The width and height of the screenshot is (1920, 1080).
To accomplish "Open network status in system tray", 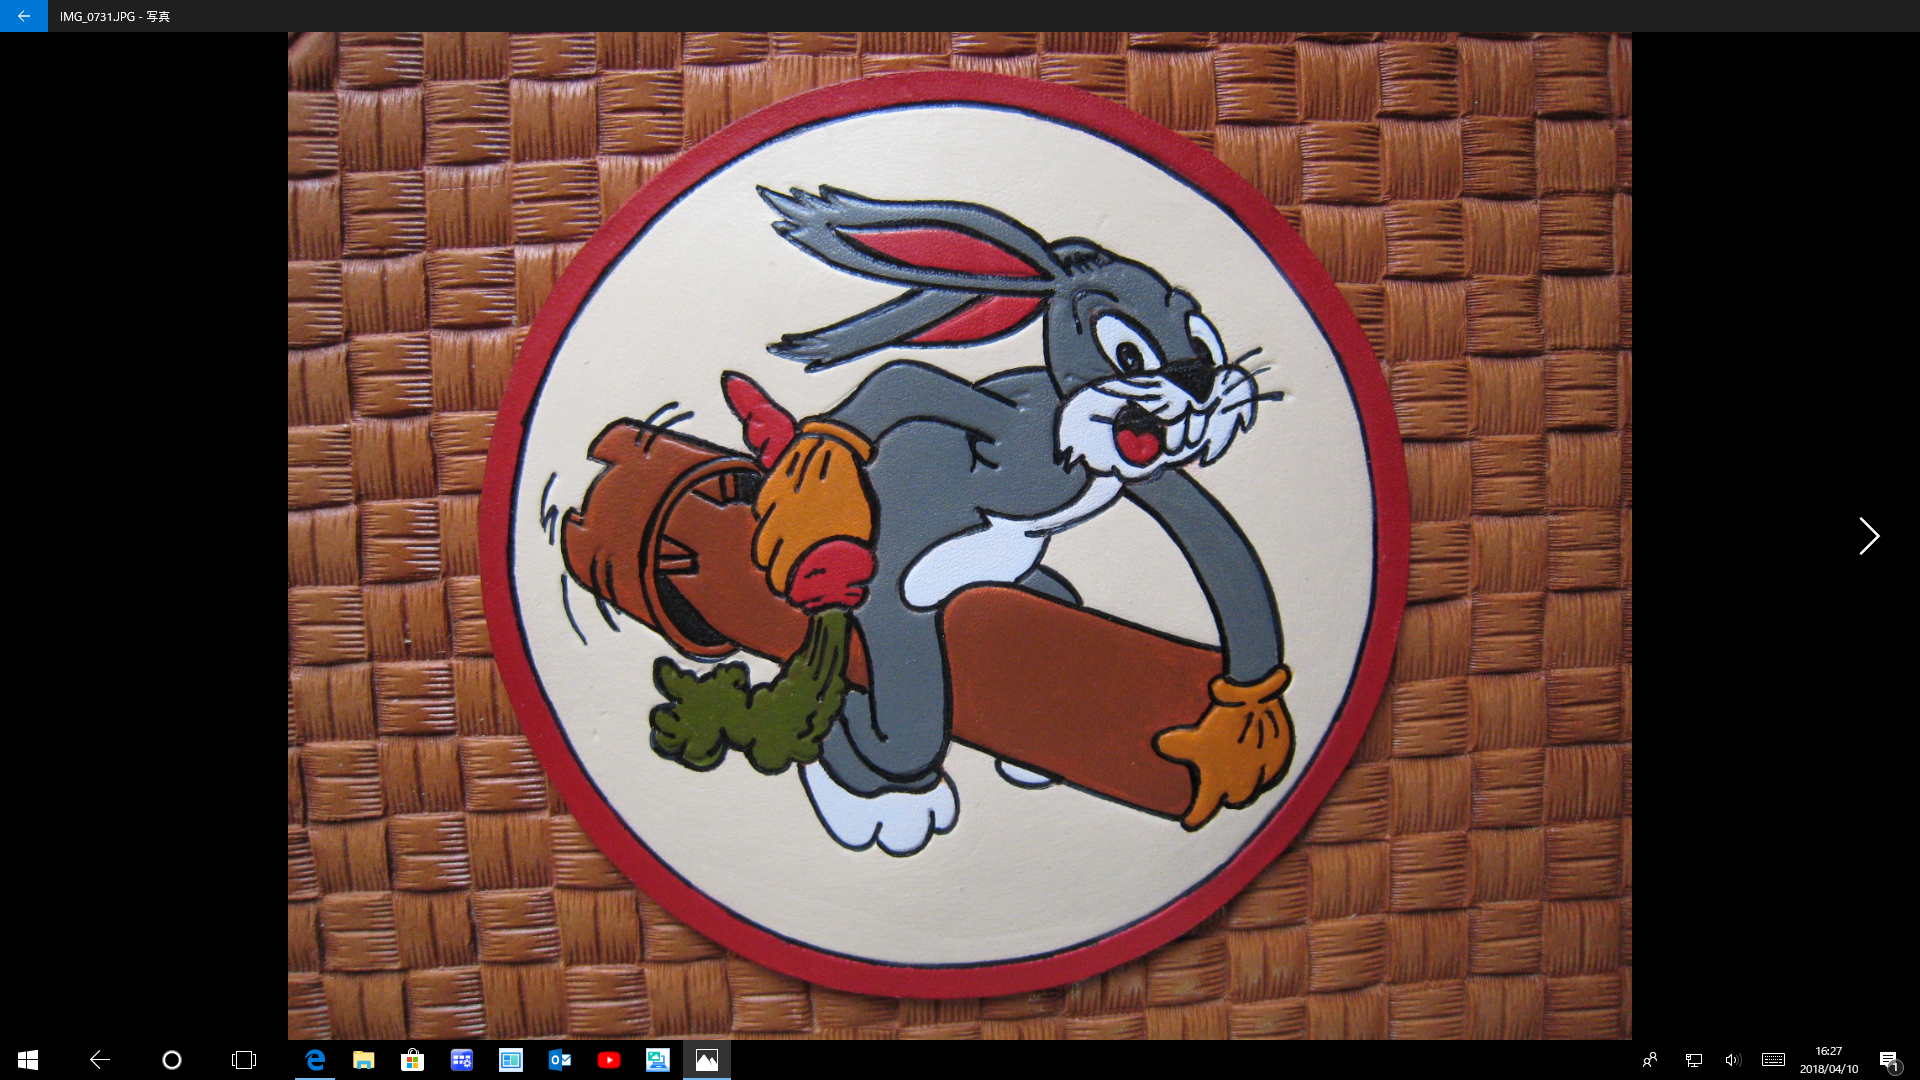I will [x=1693, y=1060].
